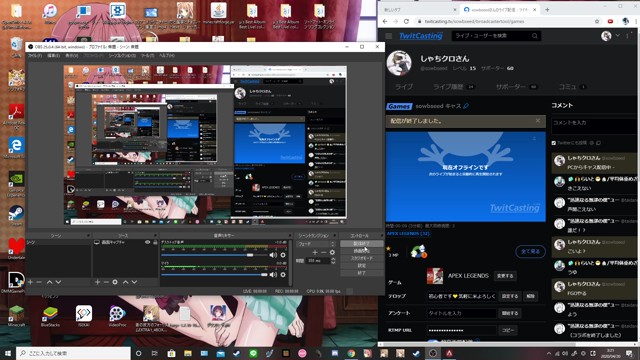Open TwitCasting hamburger menu

(x=389, y=36)
